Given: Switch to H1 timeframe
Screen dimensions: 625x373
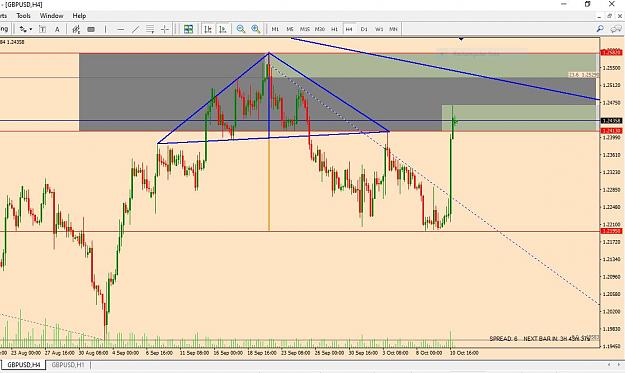Looking at the screenshot, I should click(334, 29).
